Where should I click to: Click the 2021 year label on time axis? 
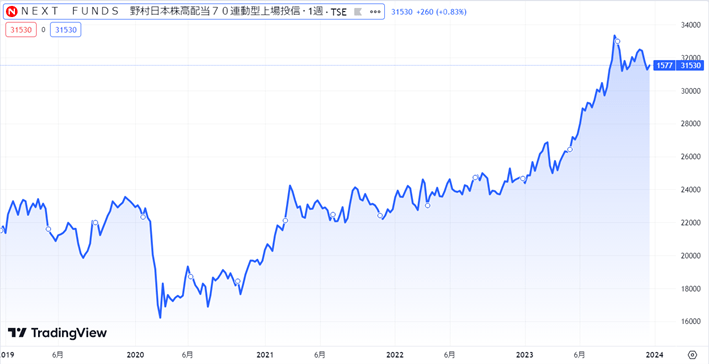[265, 354]
